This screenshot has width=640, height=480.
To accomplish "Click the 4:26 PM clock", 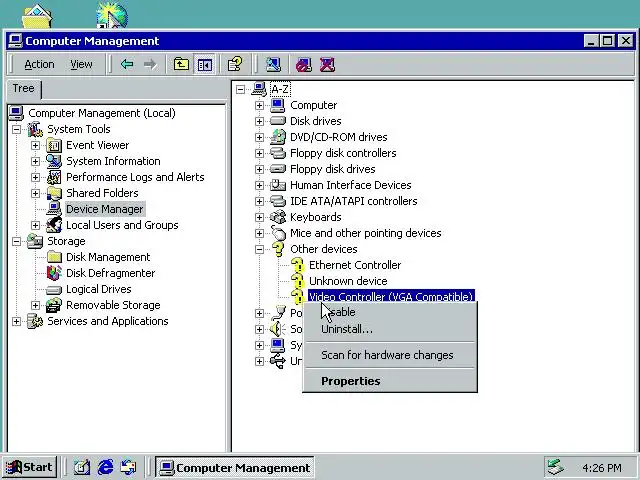I will pyautogui.click(x=602, y=468).
